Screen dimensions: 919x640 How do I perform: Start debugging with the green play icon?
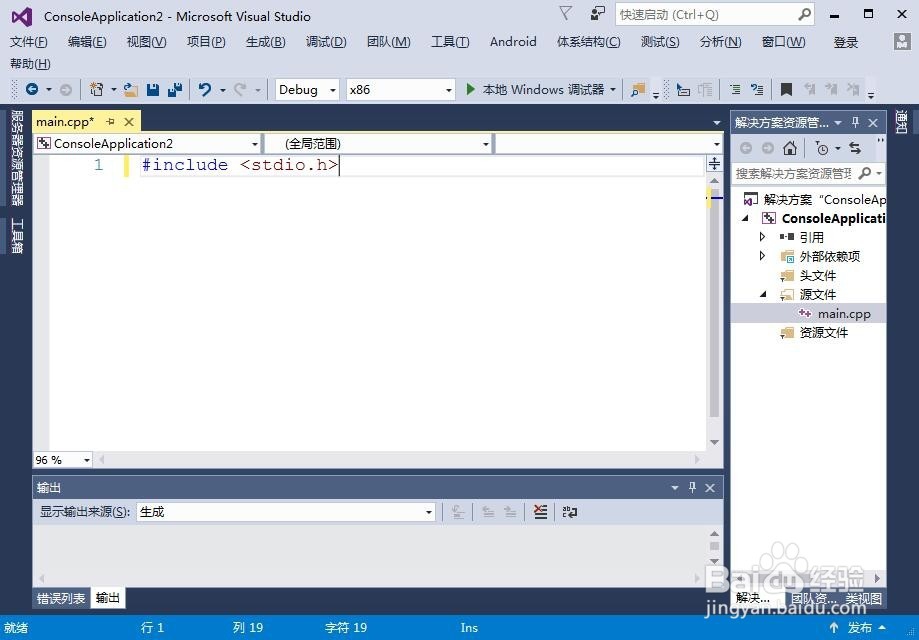(x=470, y=89)
